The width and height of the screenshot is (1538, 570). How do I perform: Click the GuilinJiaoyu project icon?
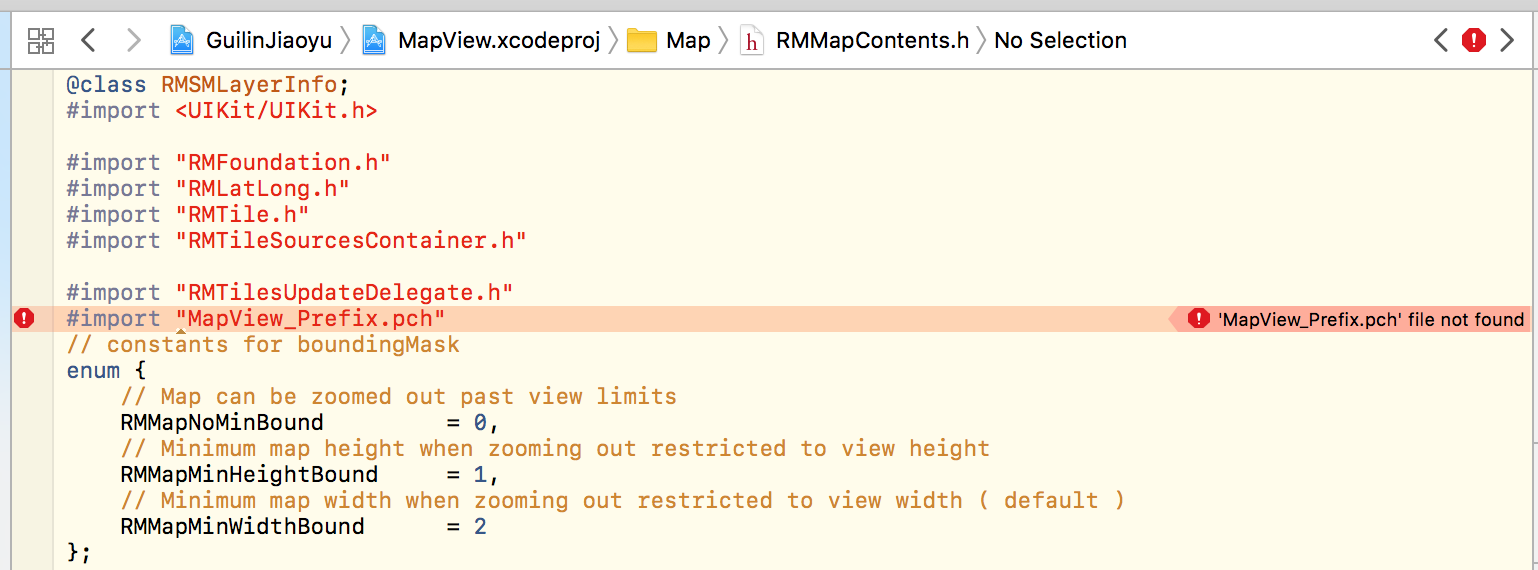pos(182,41)
